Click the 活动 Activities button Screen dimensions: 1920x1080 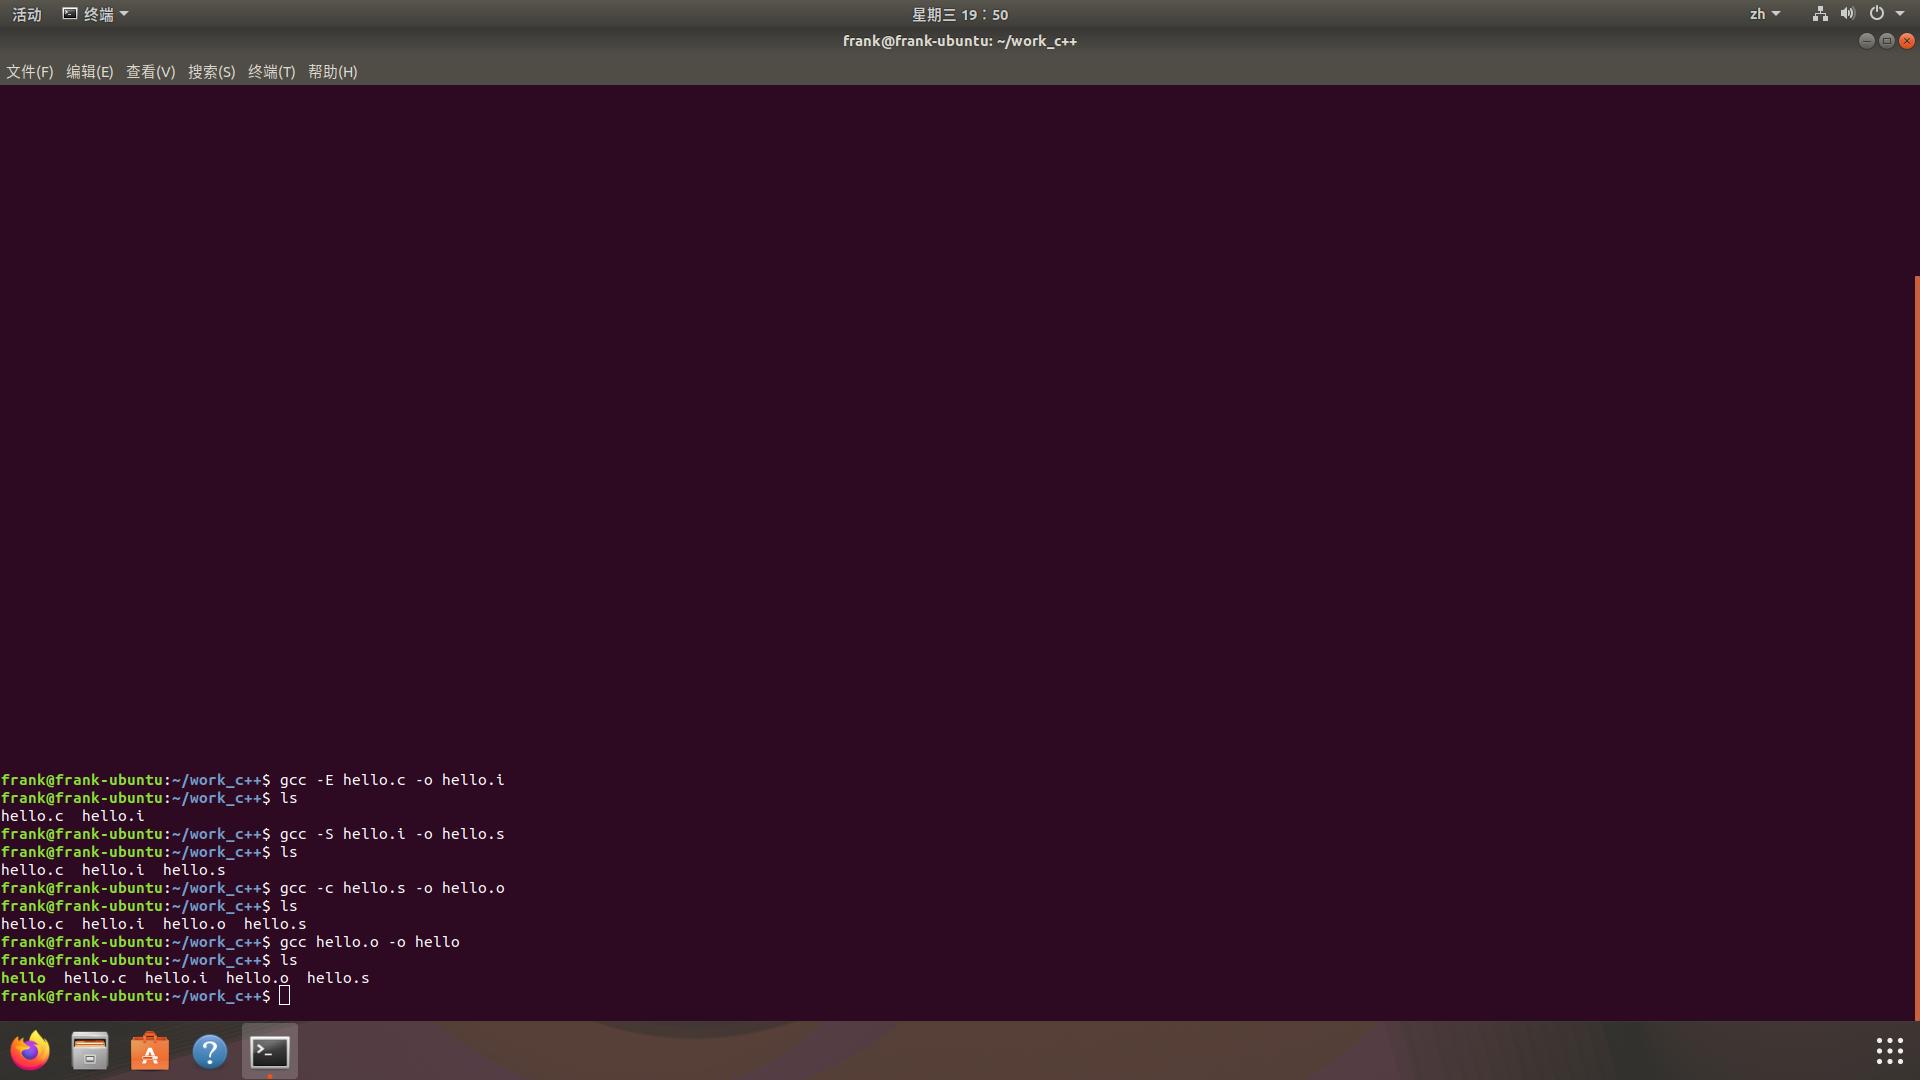[x=27, y=14]
